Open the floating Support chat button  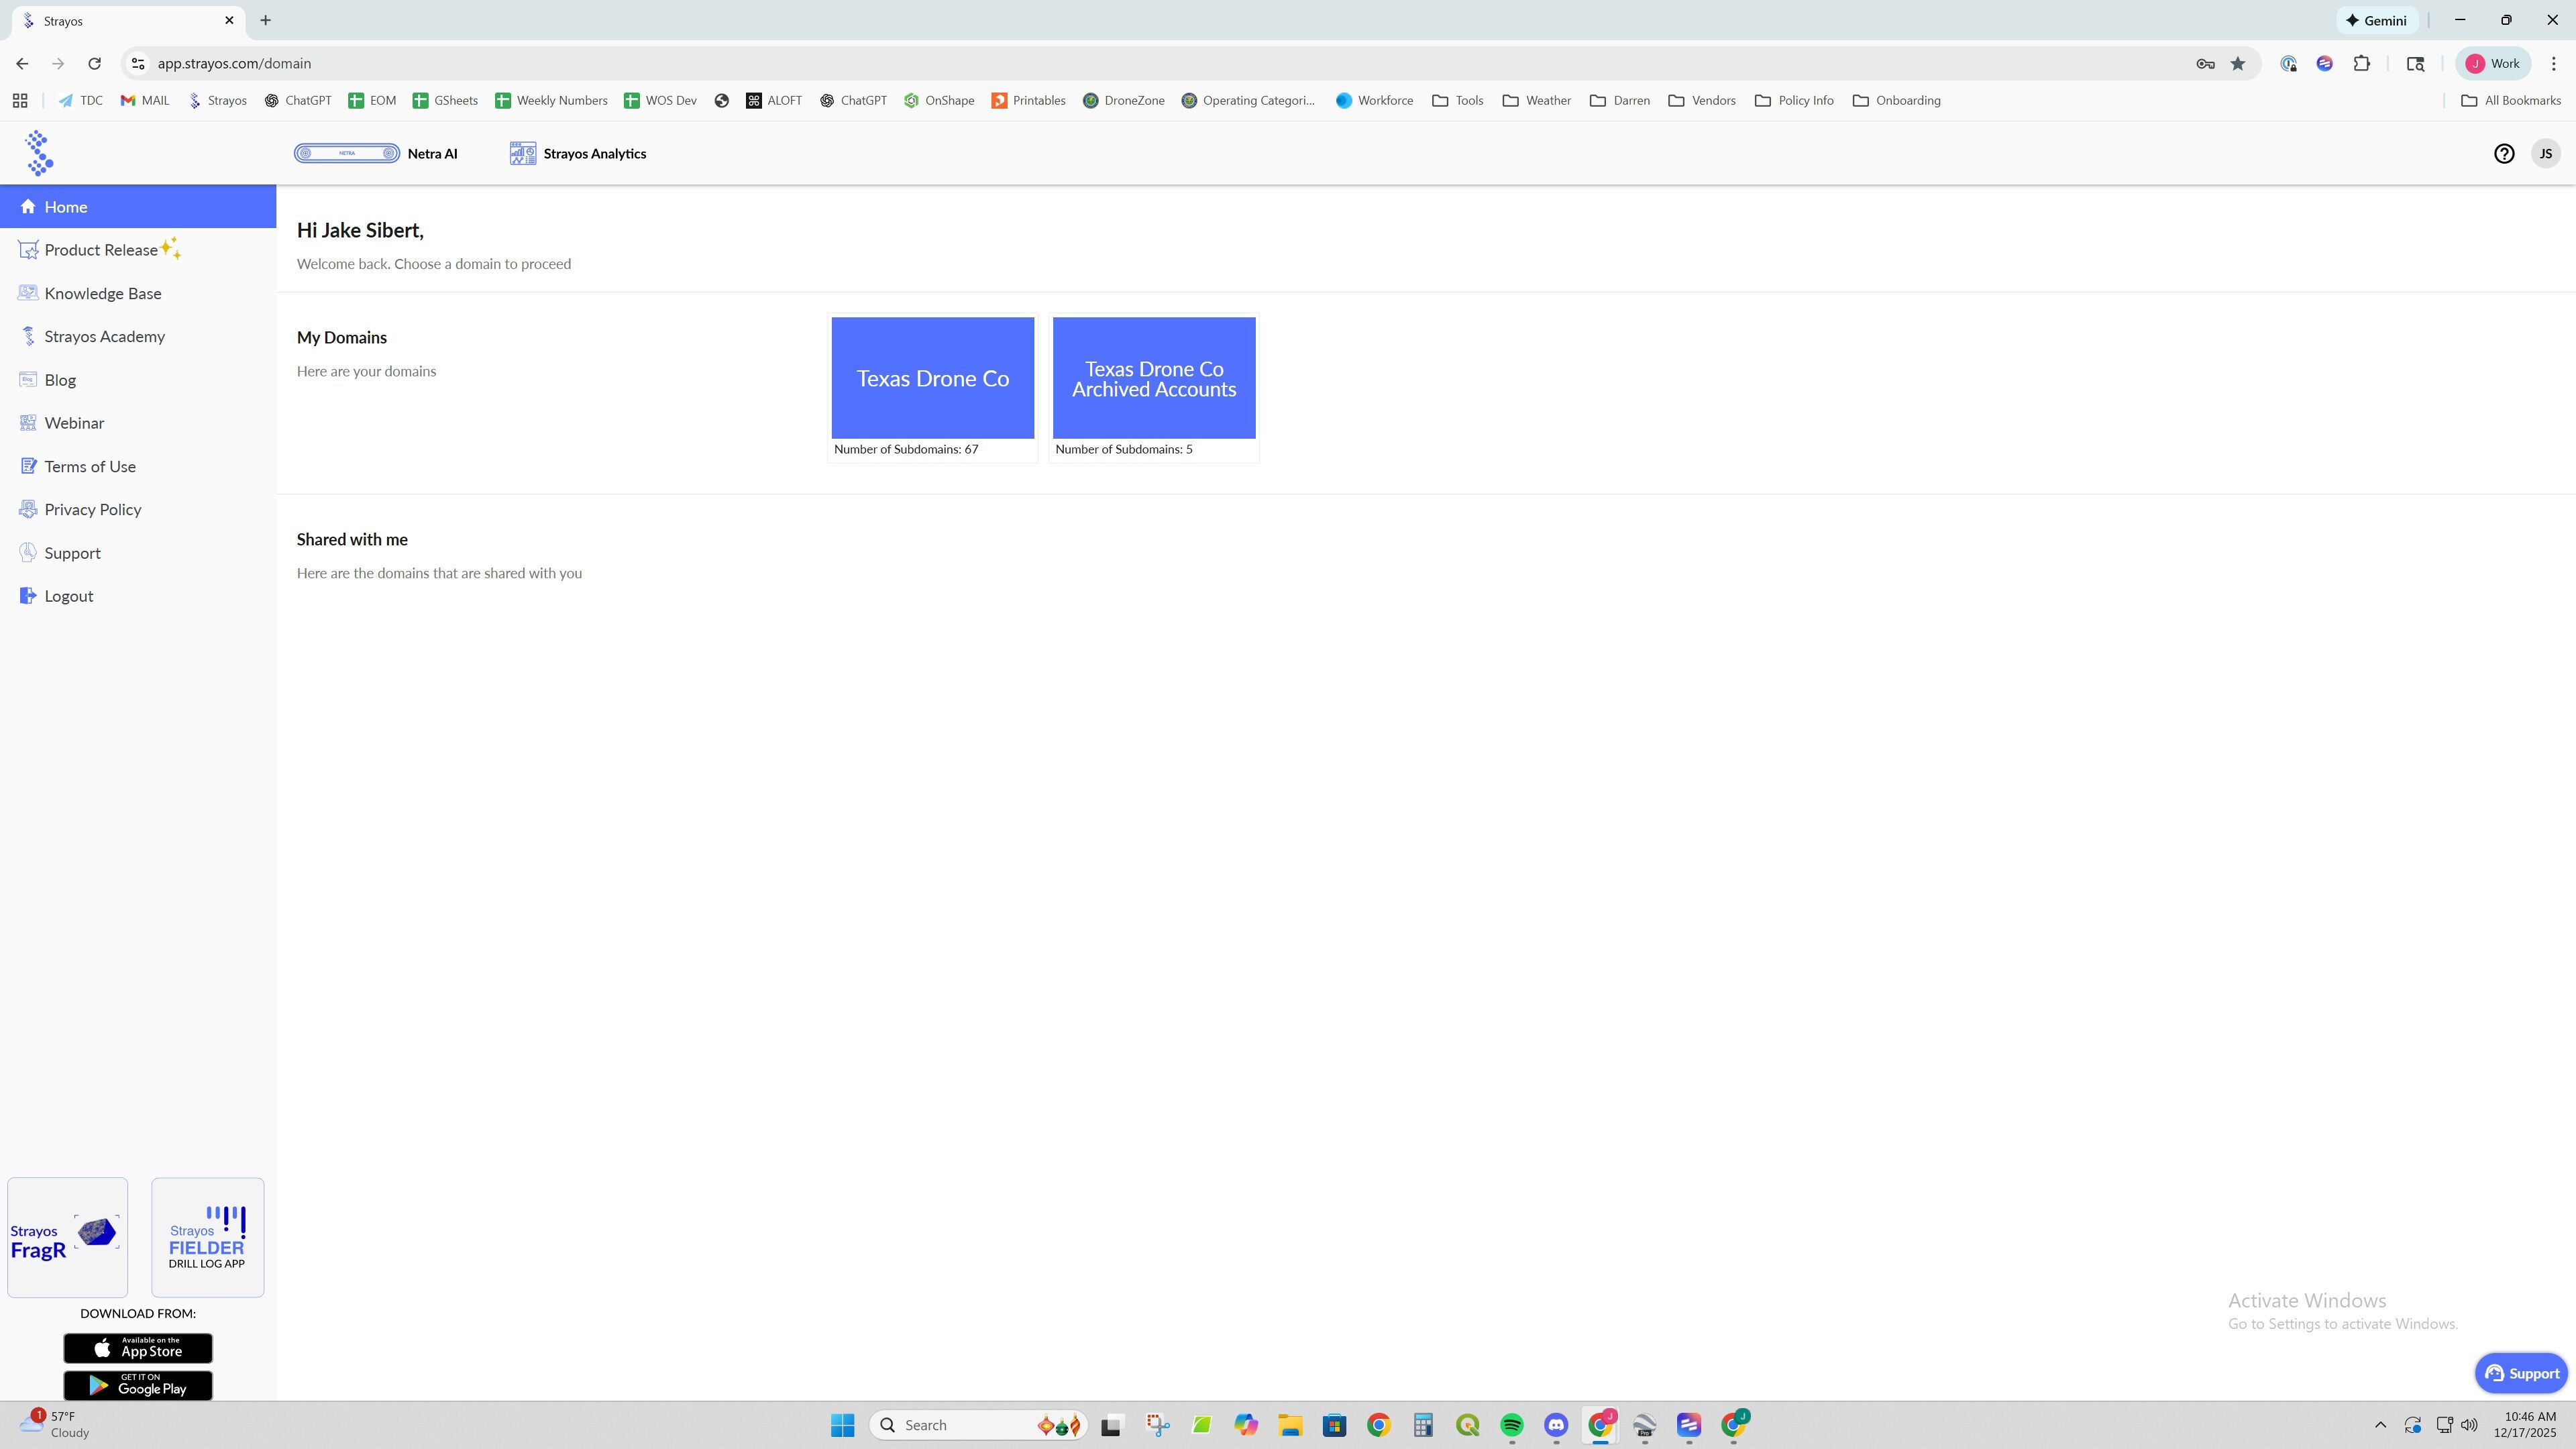(x=2520, y=1373)
